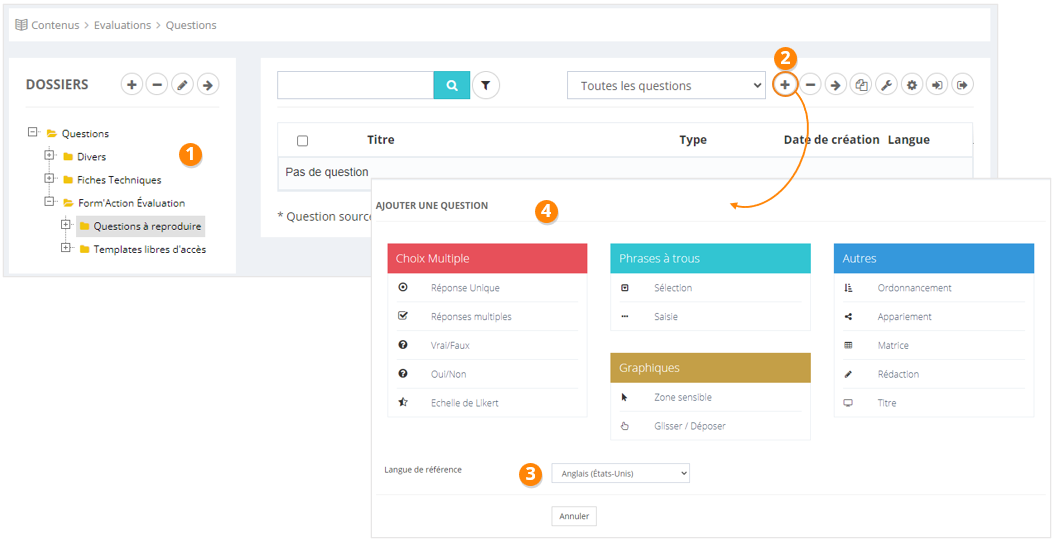Open Evaluations in the breadcrumb

tap(122, 25)
